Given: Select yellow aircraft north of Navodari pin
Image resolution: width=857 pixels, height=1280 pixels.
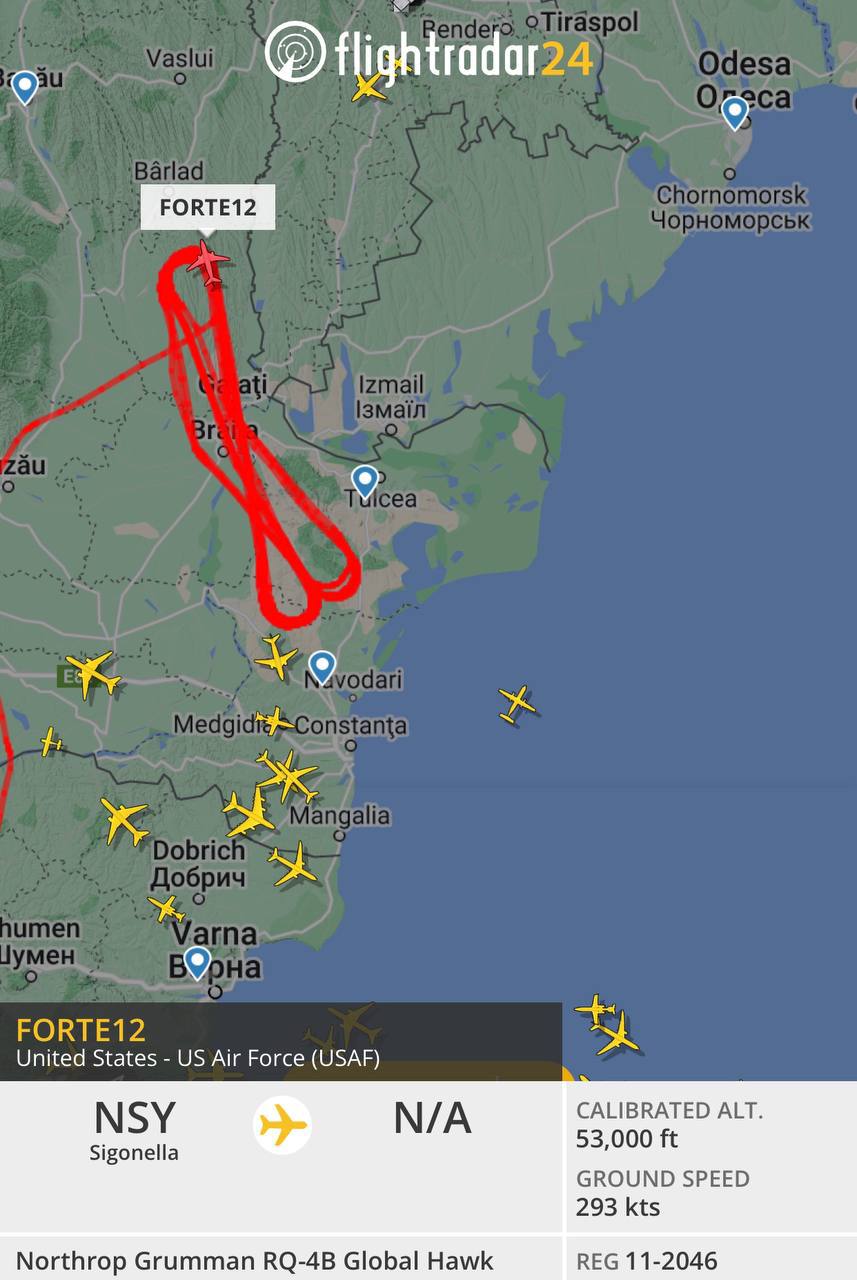Looking at the screenshot, I should click(x=277, y=656).
